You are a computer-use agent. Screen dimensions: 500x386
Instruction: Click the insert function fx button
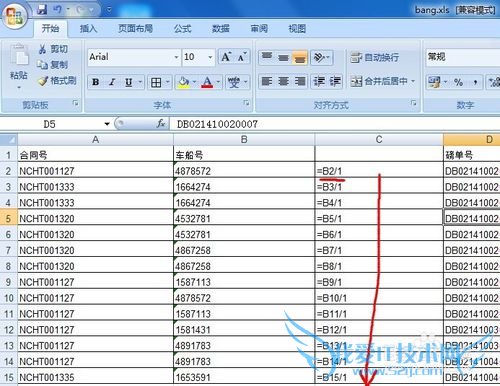click(161, 124)
